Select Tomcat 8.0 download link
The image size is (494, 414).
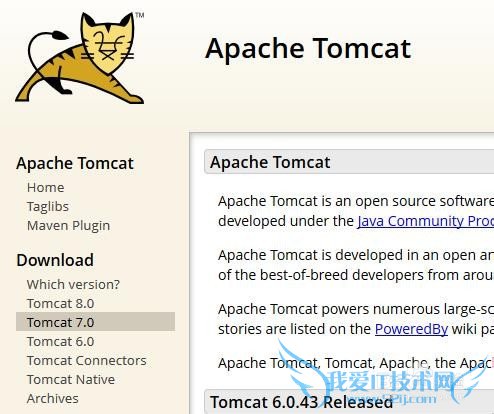pyautogui.click(x=61, y=303)
